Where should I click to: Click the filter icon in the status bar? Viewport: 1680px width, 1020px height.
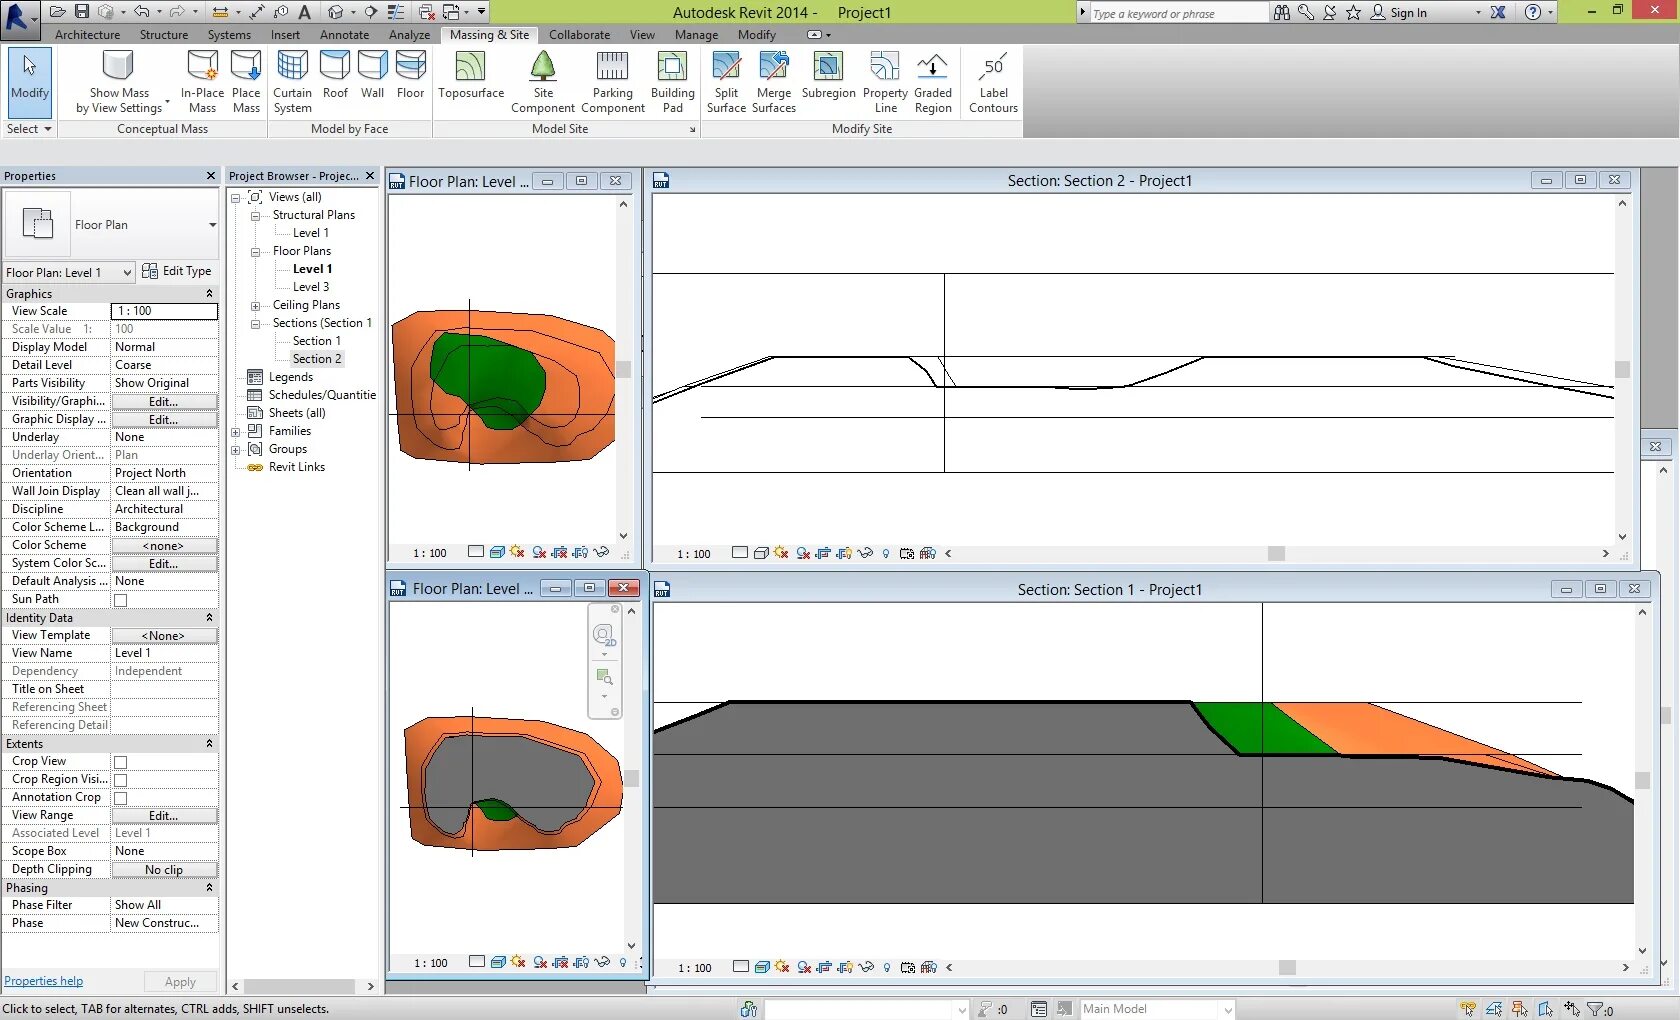pyautogui.click(x=1595, y=1009)
